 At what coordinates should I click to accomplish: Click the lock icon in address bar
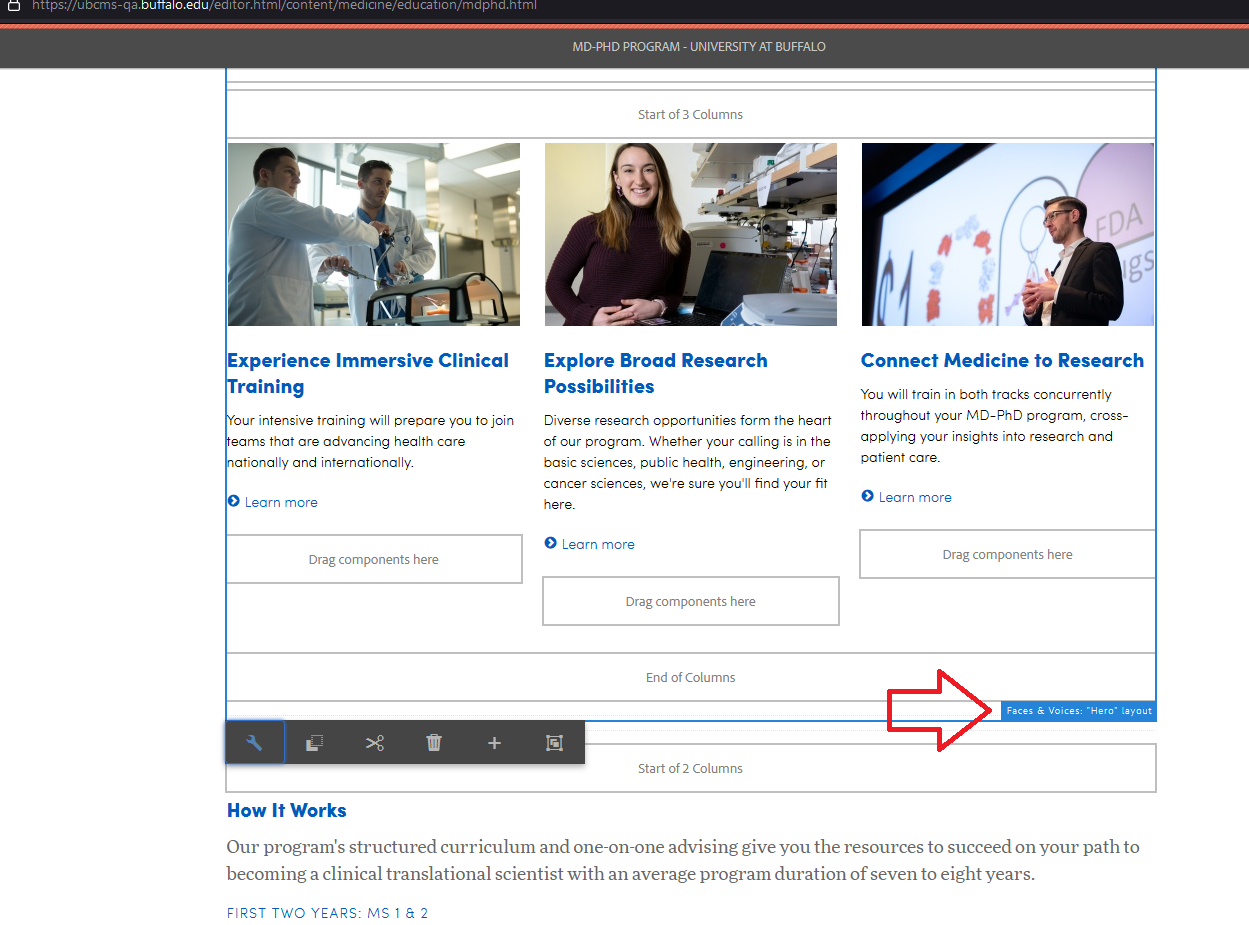tap(14, 5)
